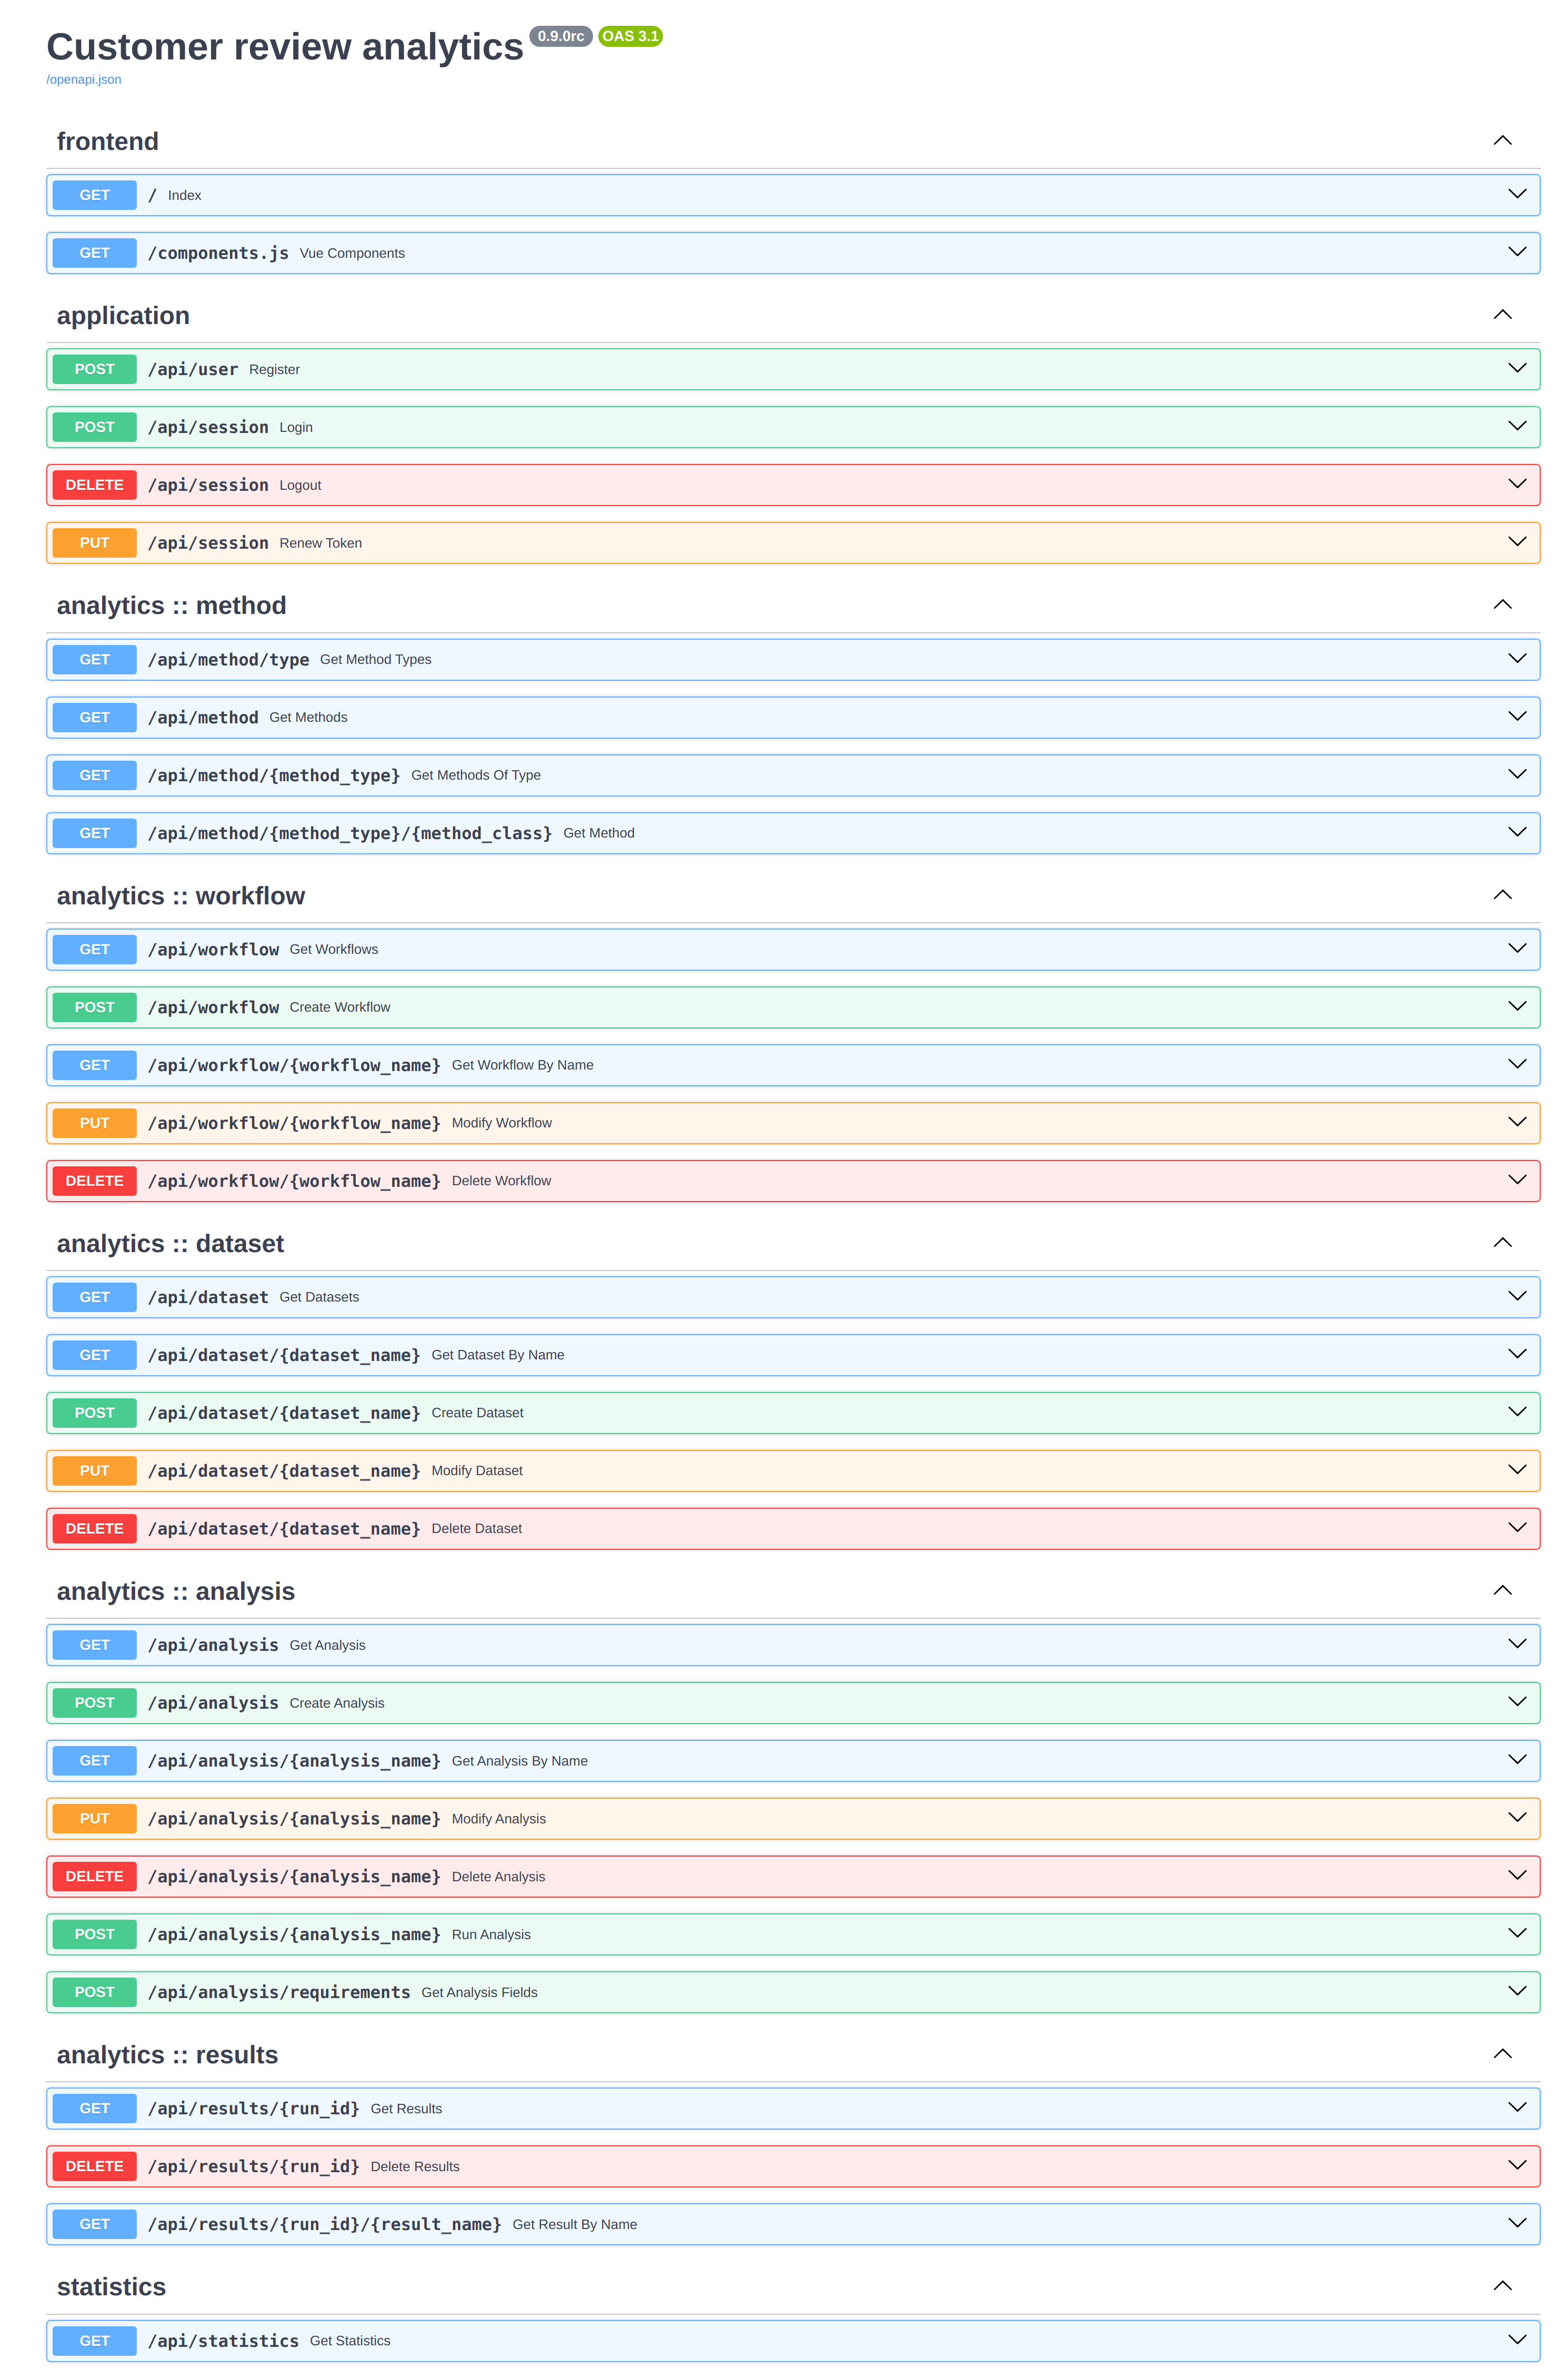Click the POST Create Workflow method badge
This screenshot has width=1566, height=2380.
(94, 1007)
